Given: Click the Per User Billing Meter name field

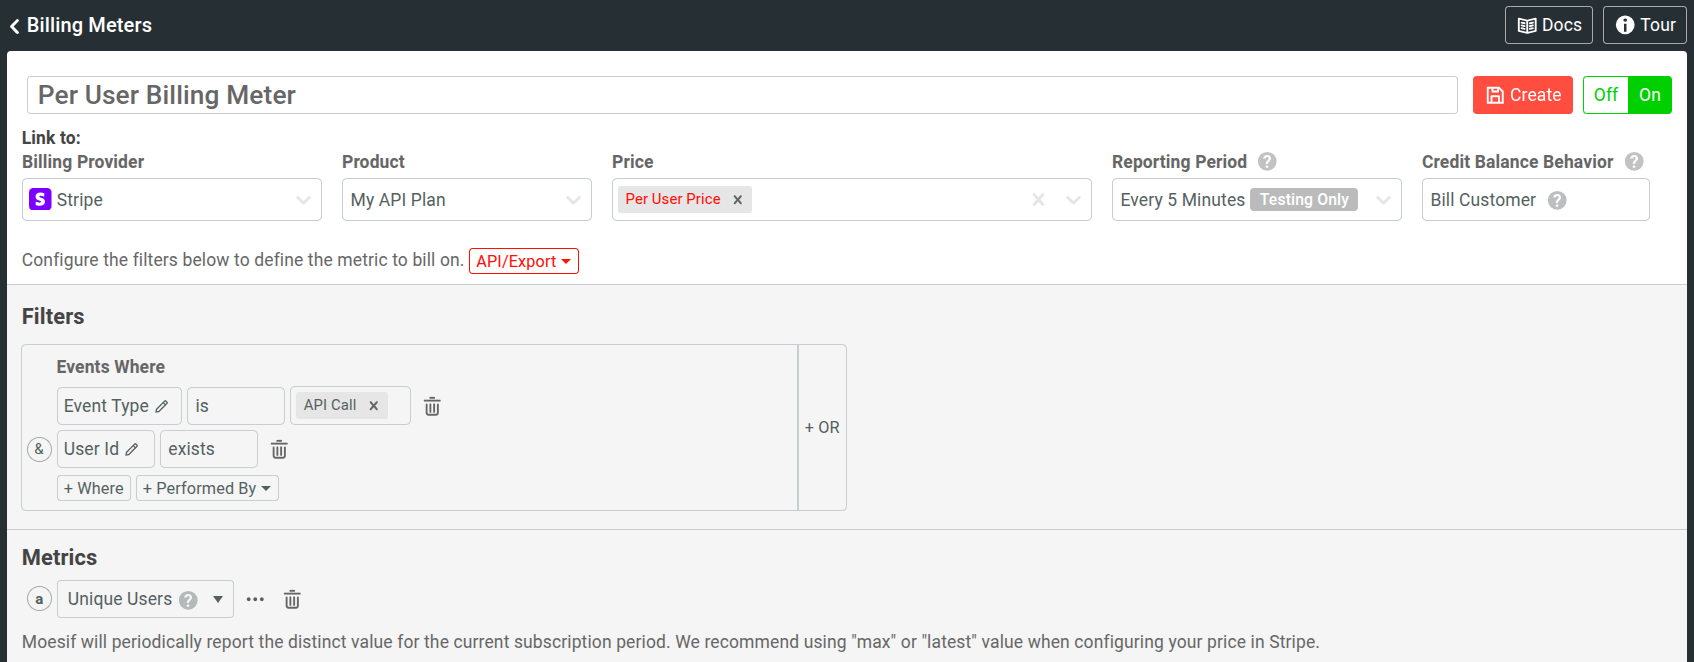Looking at the screenshot, I should [742, 94].
